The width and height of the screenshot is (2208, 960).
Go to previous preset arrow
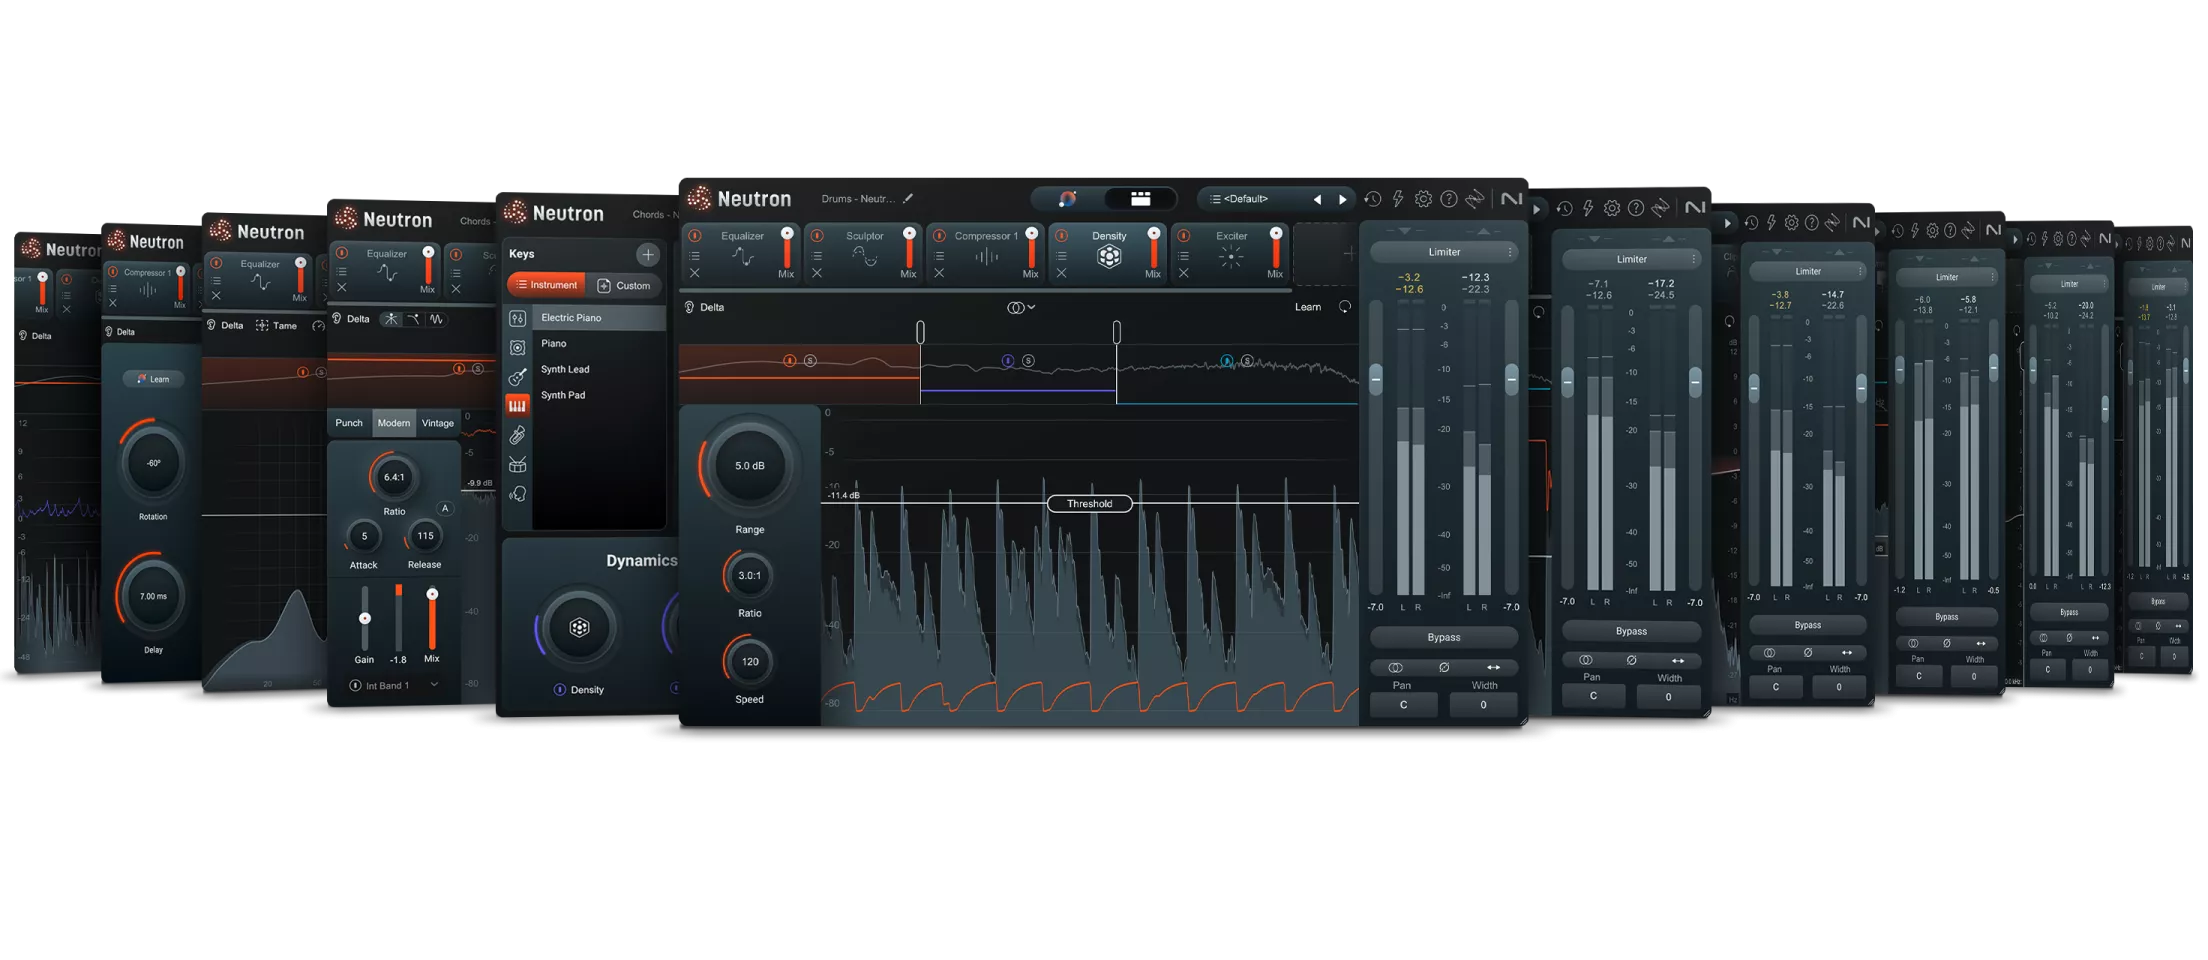pyautogui.click(x=1317, y=200)
